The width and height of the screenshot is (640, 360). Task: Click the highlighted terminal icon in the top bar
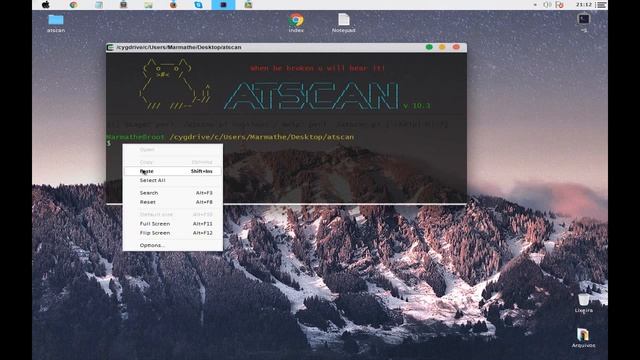(223, 5)
